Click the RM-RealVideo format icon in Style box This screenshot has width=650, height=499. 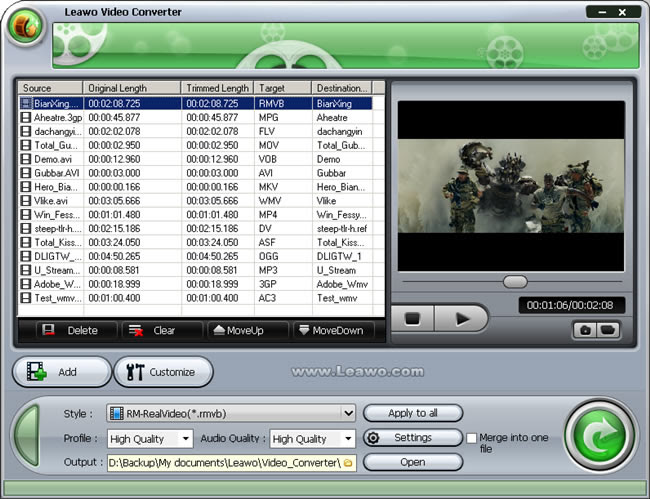point(116,413)
